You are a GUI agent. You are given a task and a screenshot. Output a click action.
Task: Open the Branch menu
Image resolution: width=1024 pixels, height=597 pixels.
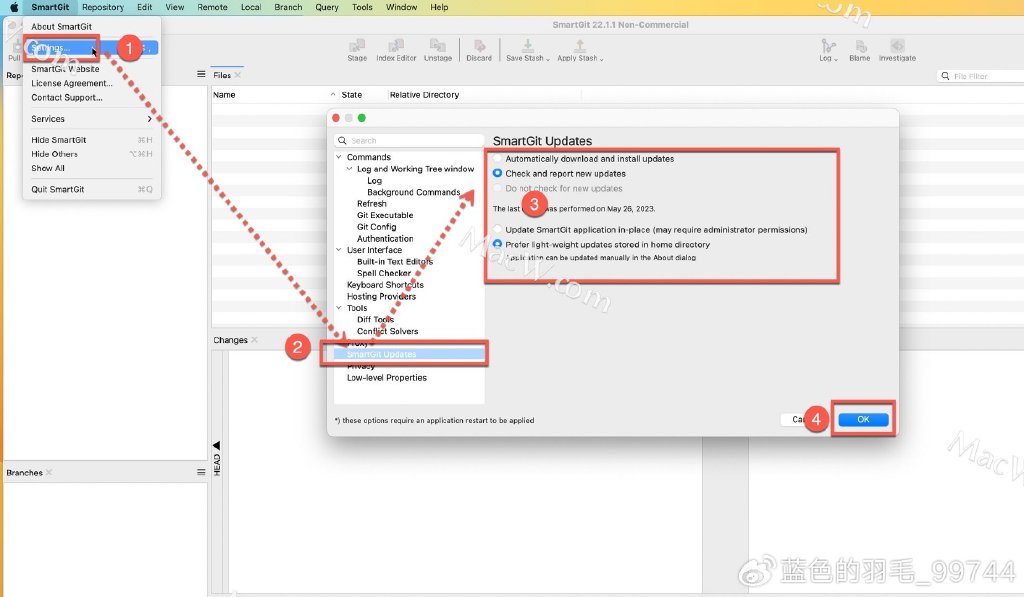288,7
